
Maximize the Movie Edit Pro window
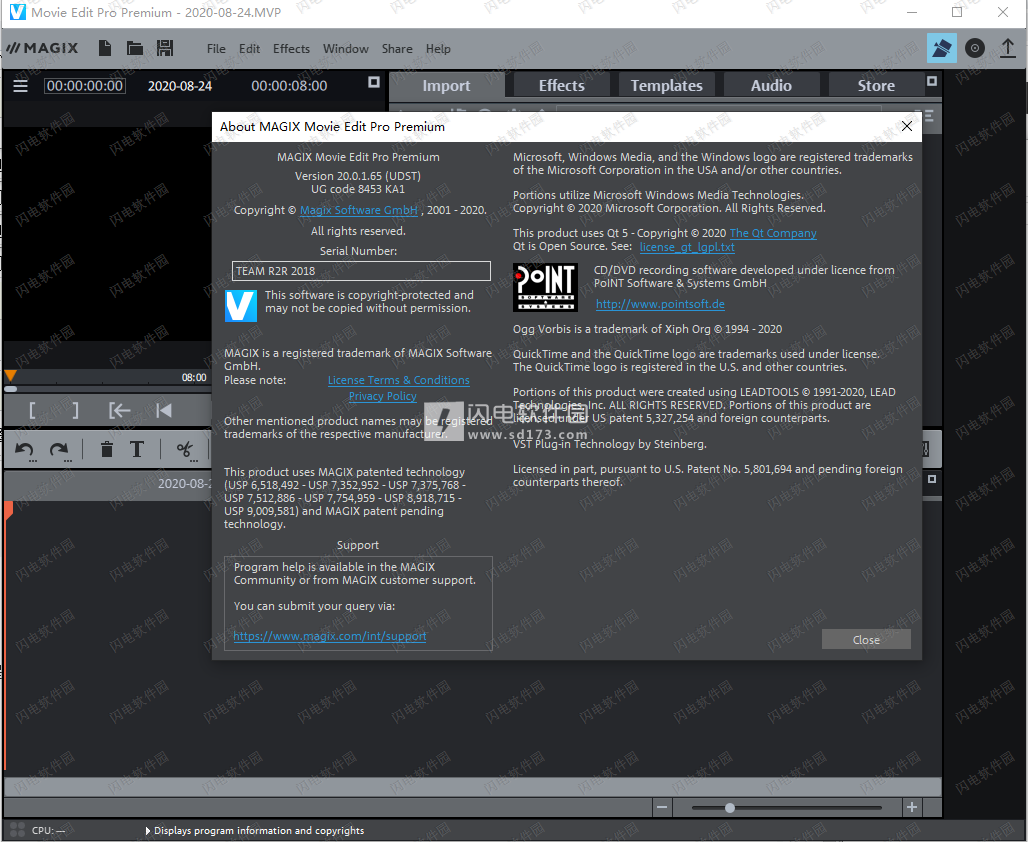[957, 12]
